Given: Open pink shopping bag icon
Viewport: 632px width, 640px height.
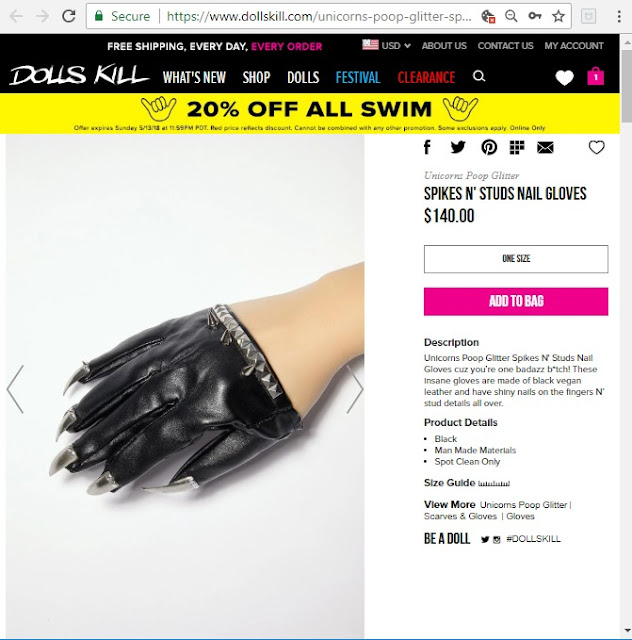Looking at the screenshot, I should (x=596, y=76).
